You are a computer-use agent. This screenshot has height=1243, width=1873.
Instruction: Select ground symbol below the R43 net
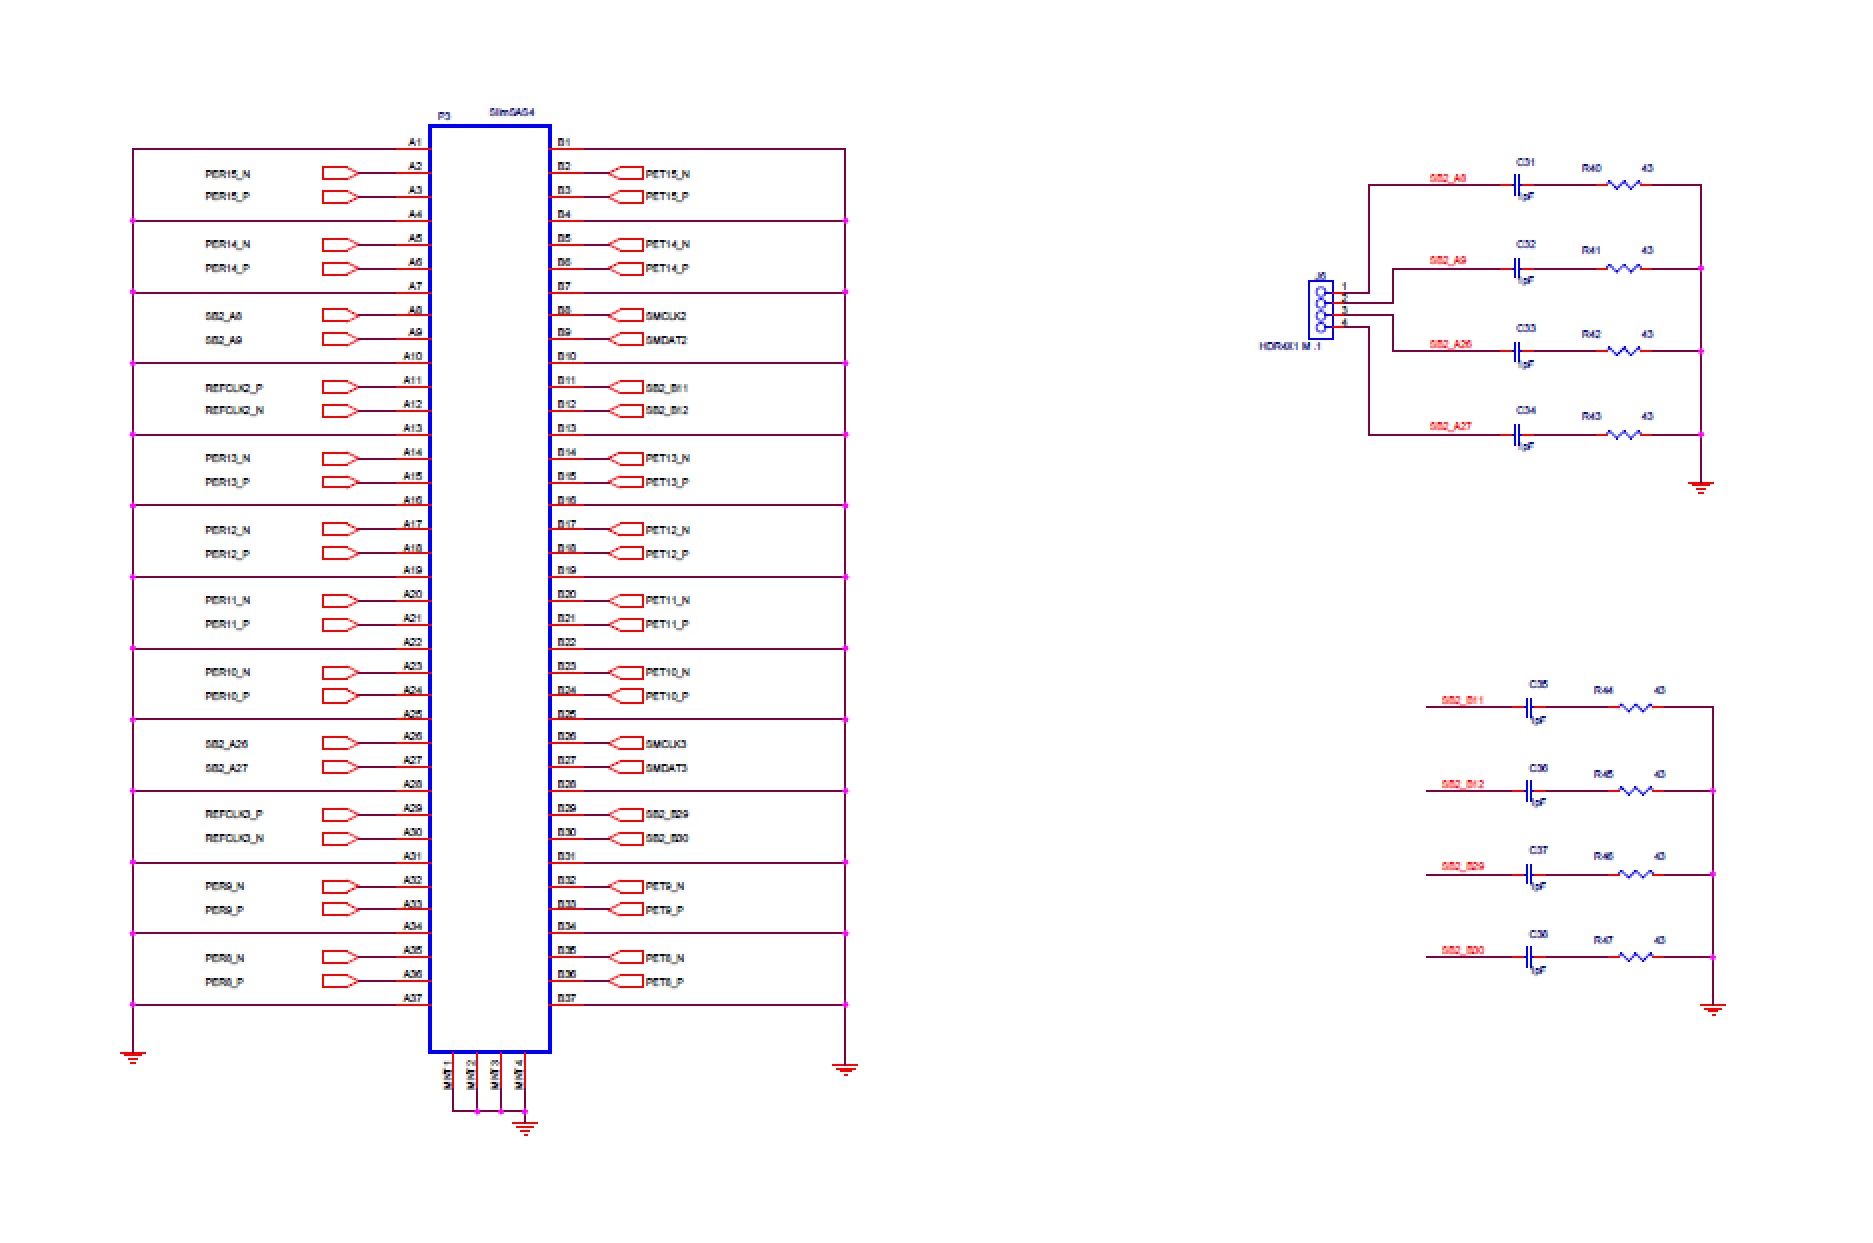click(1700, 488)
